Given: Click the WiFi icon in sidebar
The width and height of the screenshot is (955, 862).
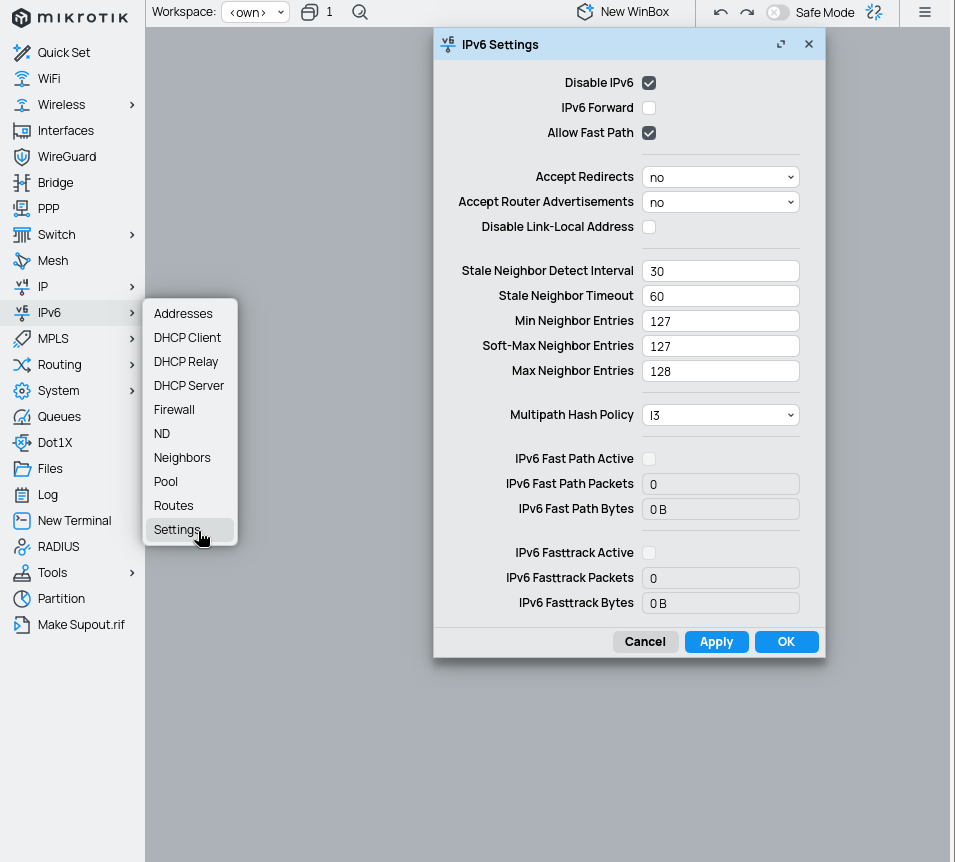Looking at the screenshot, I should click(22, 79).
